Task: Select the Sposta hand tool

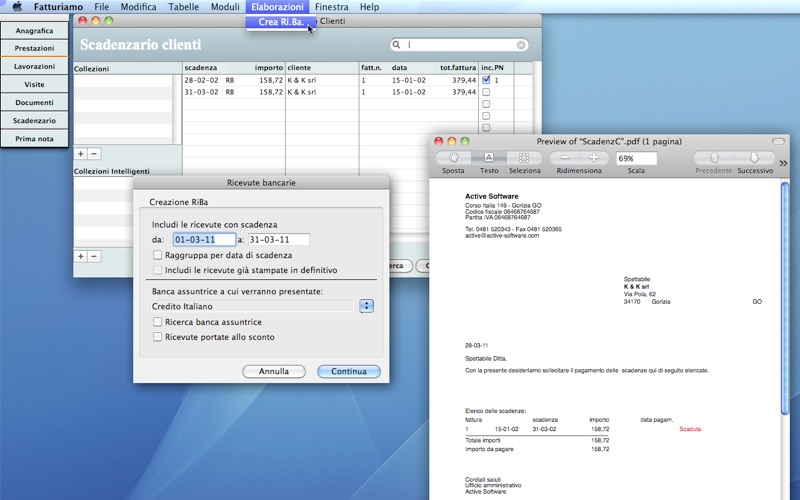Action: (453, 158)
